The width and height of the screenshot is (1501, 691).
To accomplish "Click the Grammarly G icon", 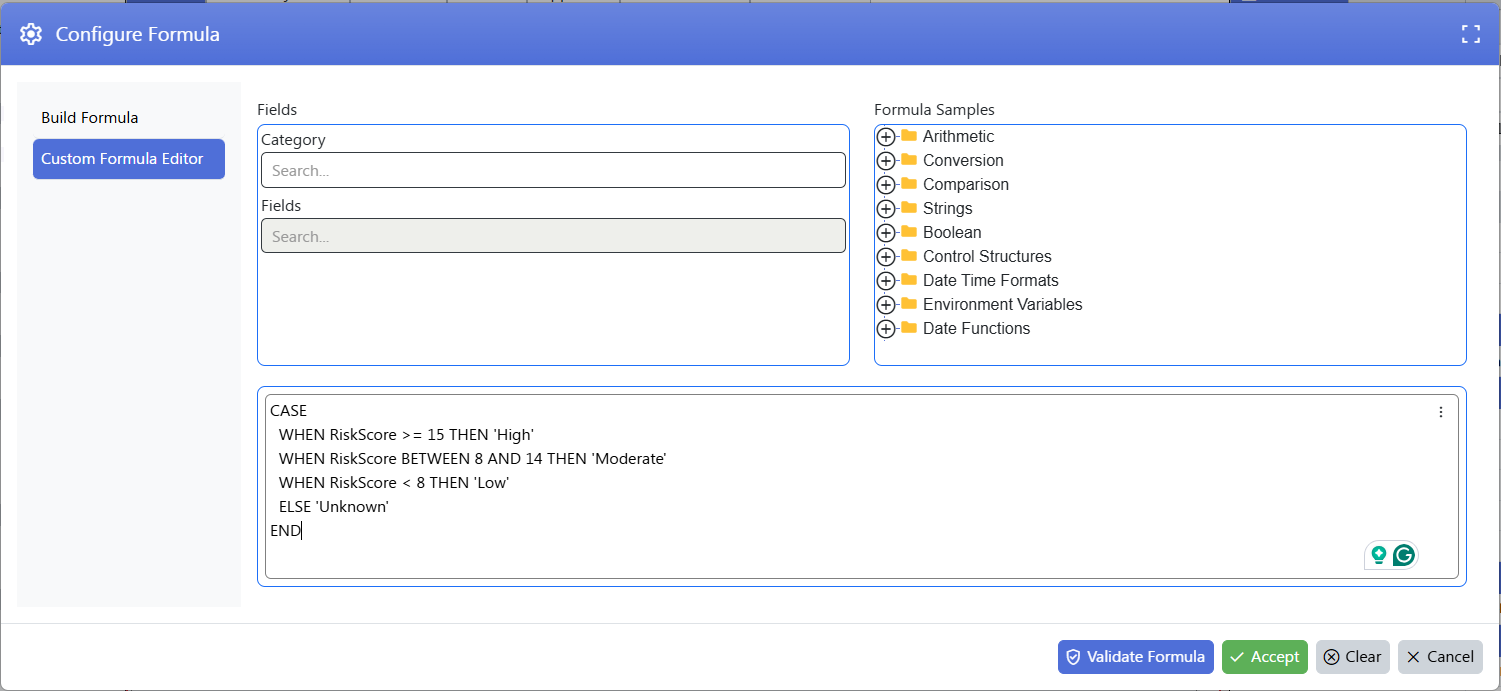I will tap(1404, 555).
